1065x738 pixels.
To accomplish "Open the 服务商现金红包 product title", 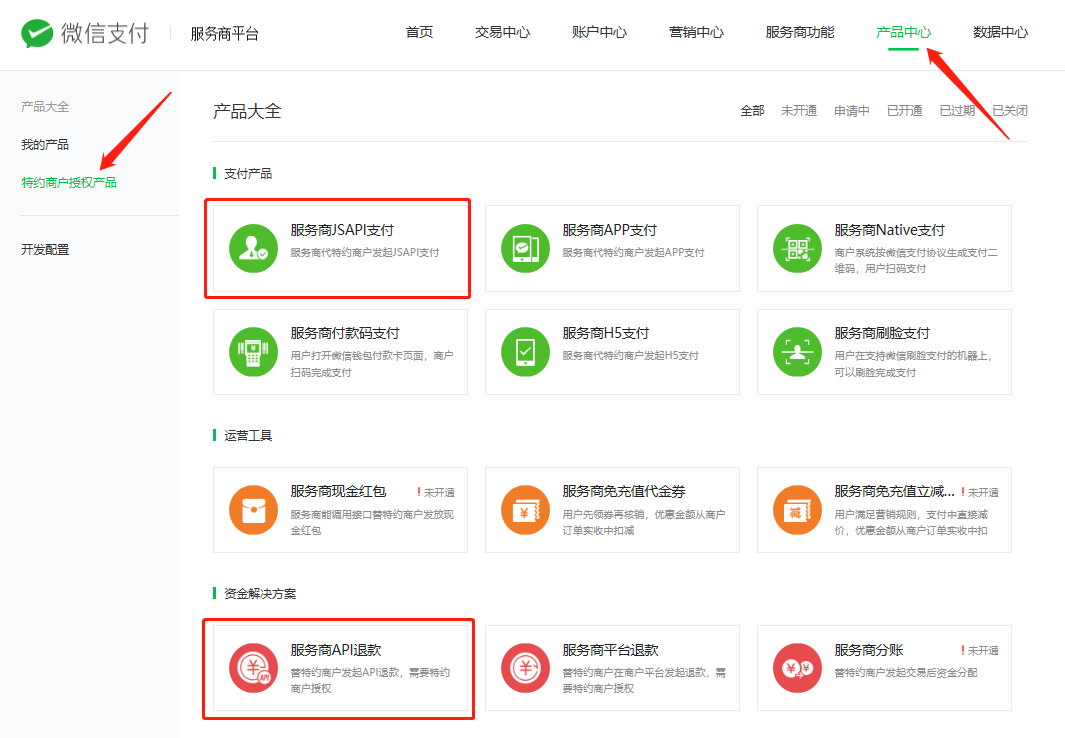I will tap(338, 491).
